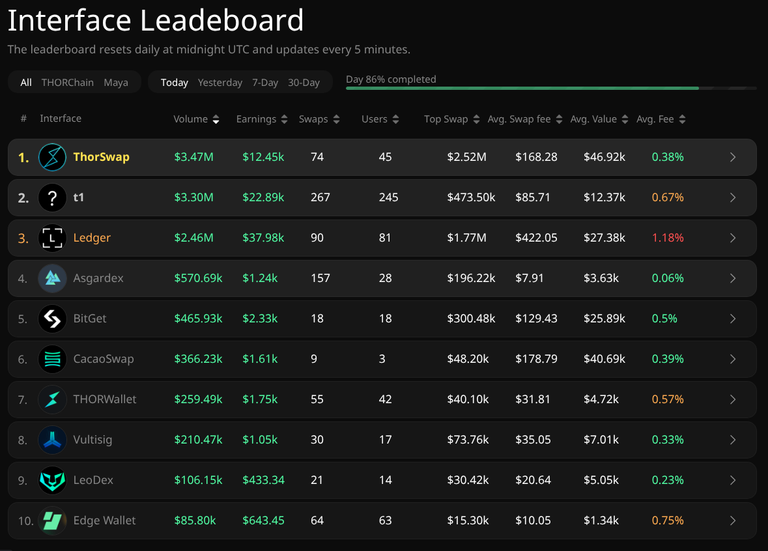This screenshot has height=551, width=768.
Task: Expand the THORWallet row chevron
Action: (x=733, y=400)
